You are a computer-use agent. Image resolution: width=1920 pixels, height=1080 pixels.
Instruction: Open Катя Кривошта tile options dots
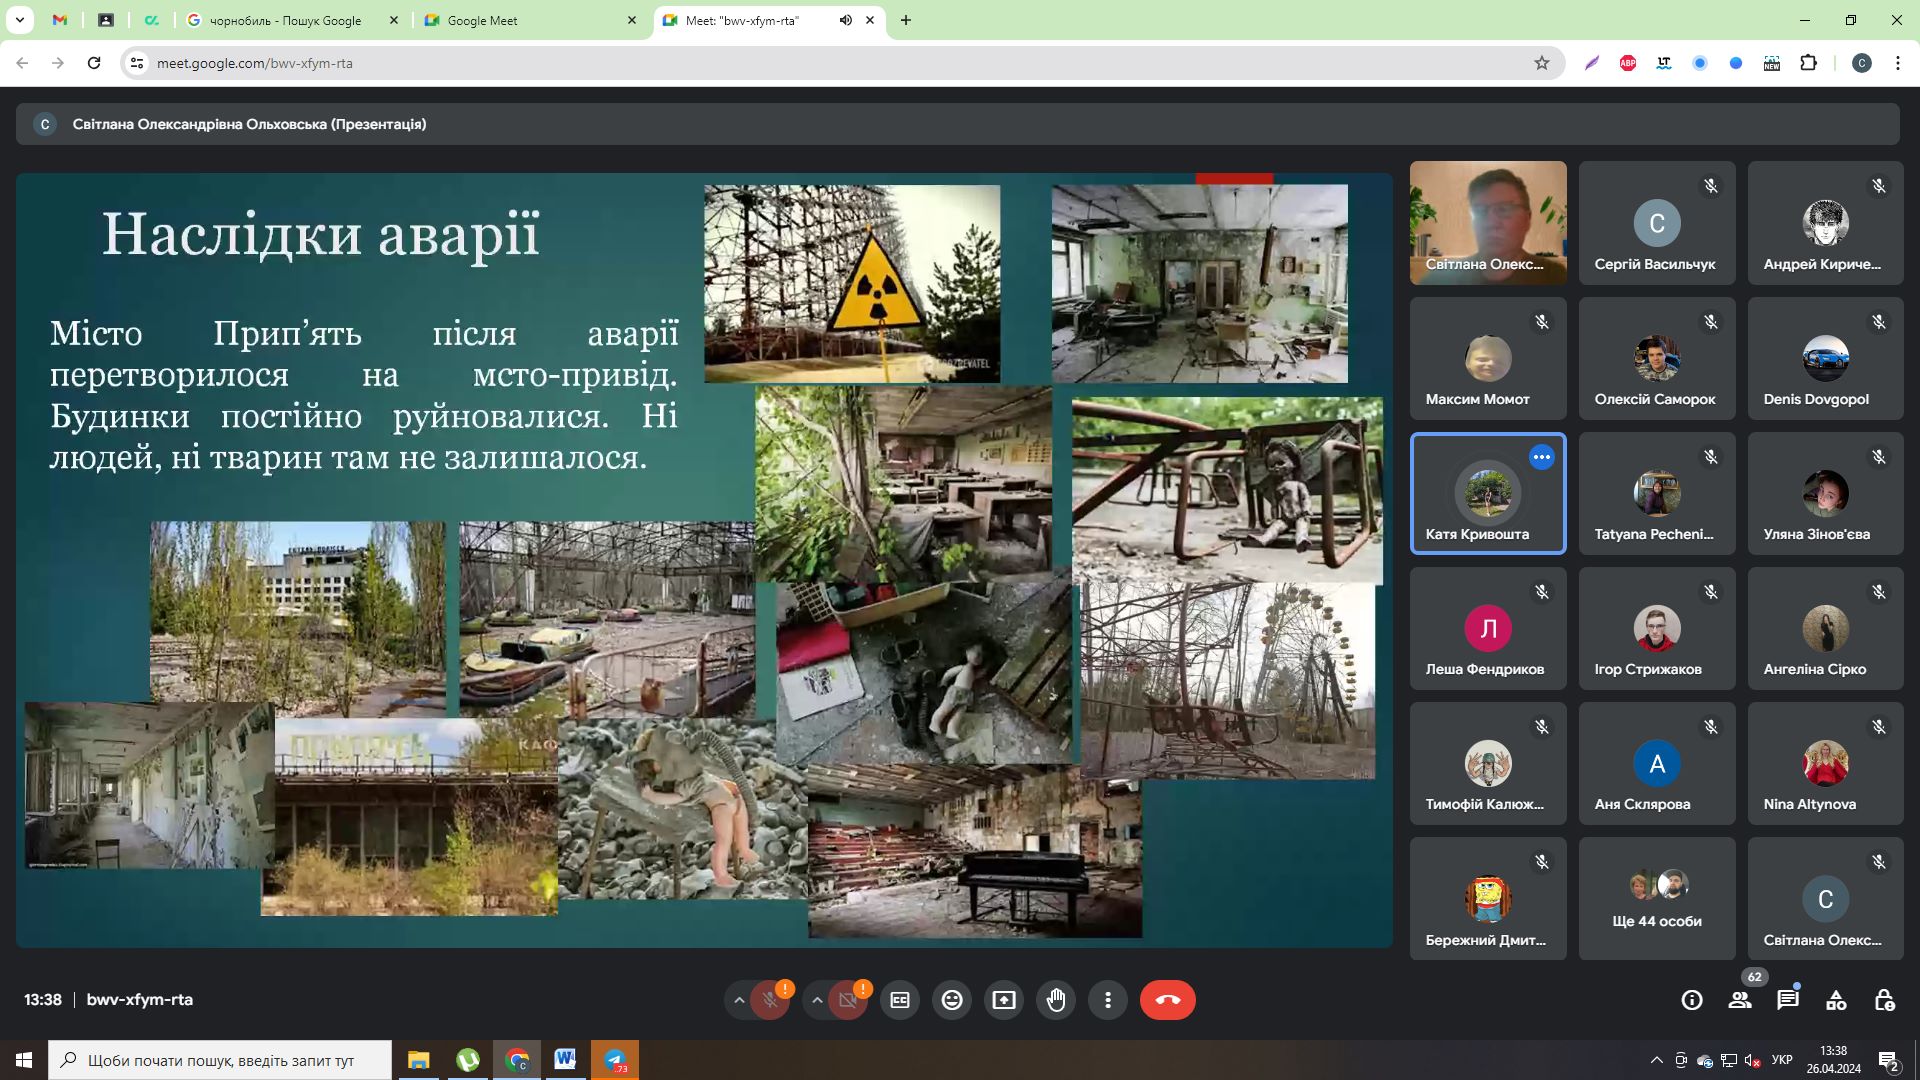[1542, 457]
